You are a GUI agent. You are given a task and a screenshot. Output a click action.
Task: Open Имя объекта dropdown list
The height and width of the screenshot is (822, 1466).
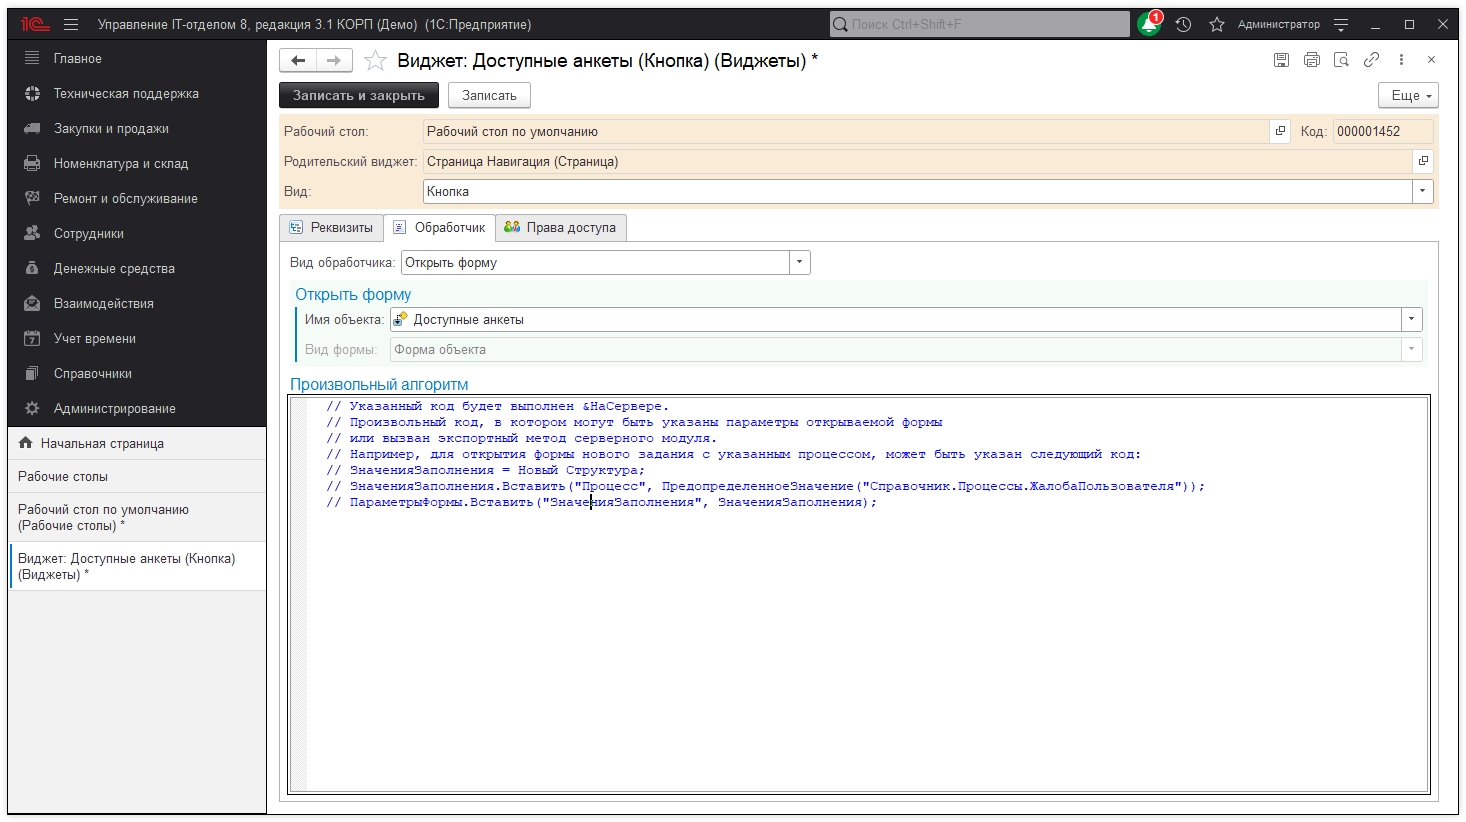[1411, 320]
